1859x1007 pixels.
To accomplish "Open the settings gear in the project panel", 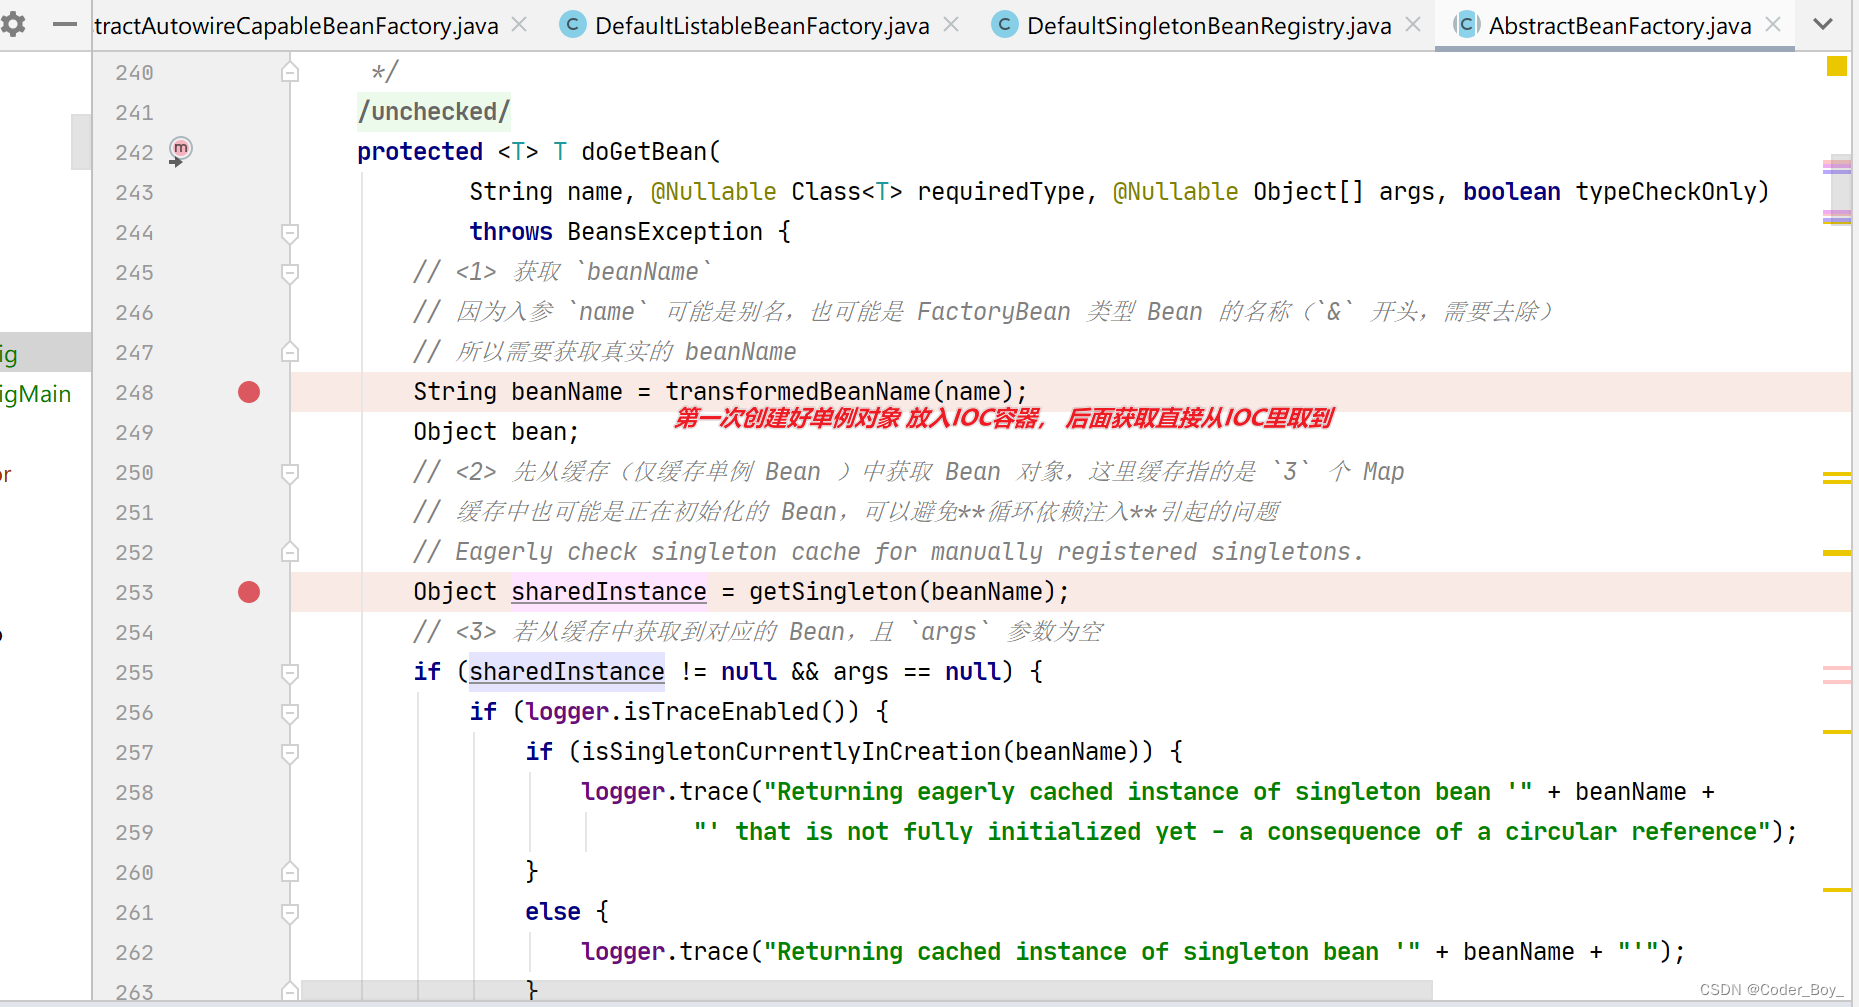I will pos(13,24).
